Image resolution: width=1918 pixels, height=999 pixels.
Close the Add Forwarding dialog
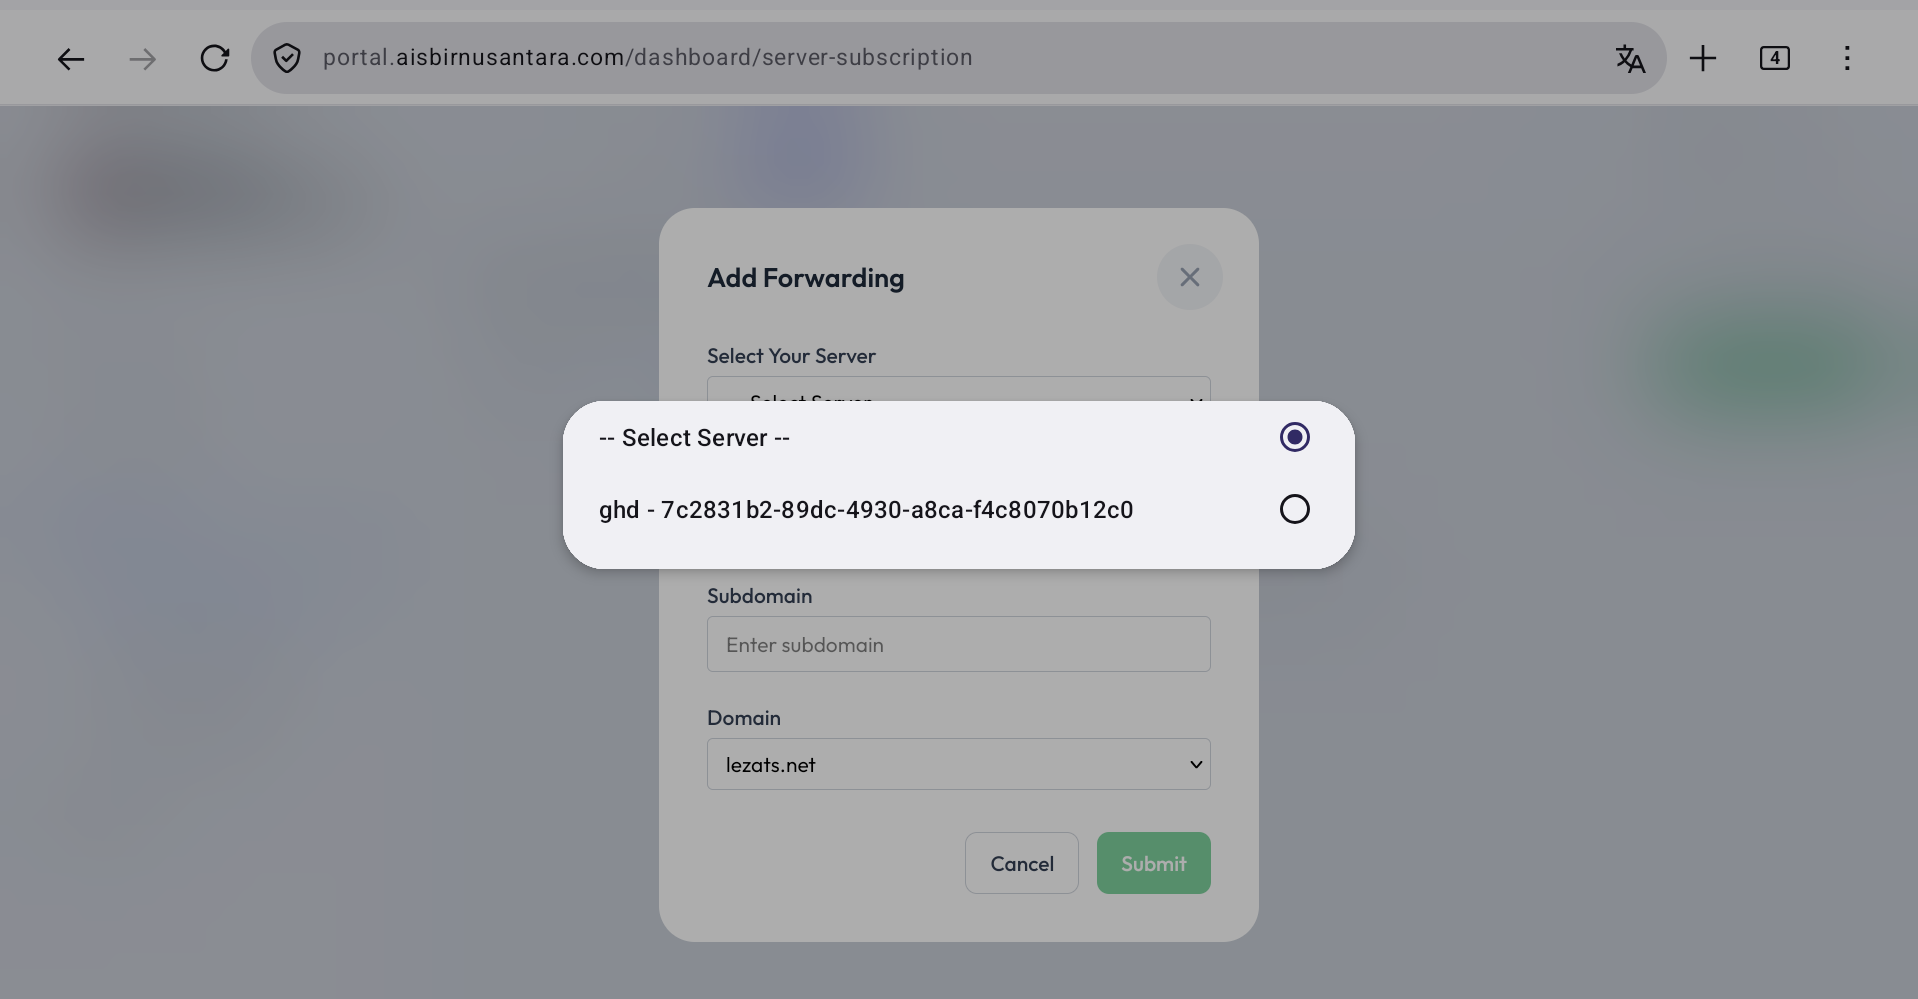pos(1189,278)
